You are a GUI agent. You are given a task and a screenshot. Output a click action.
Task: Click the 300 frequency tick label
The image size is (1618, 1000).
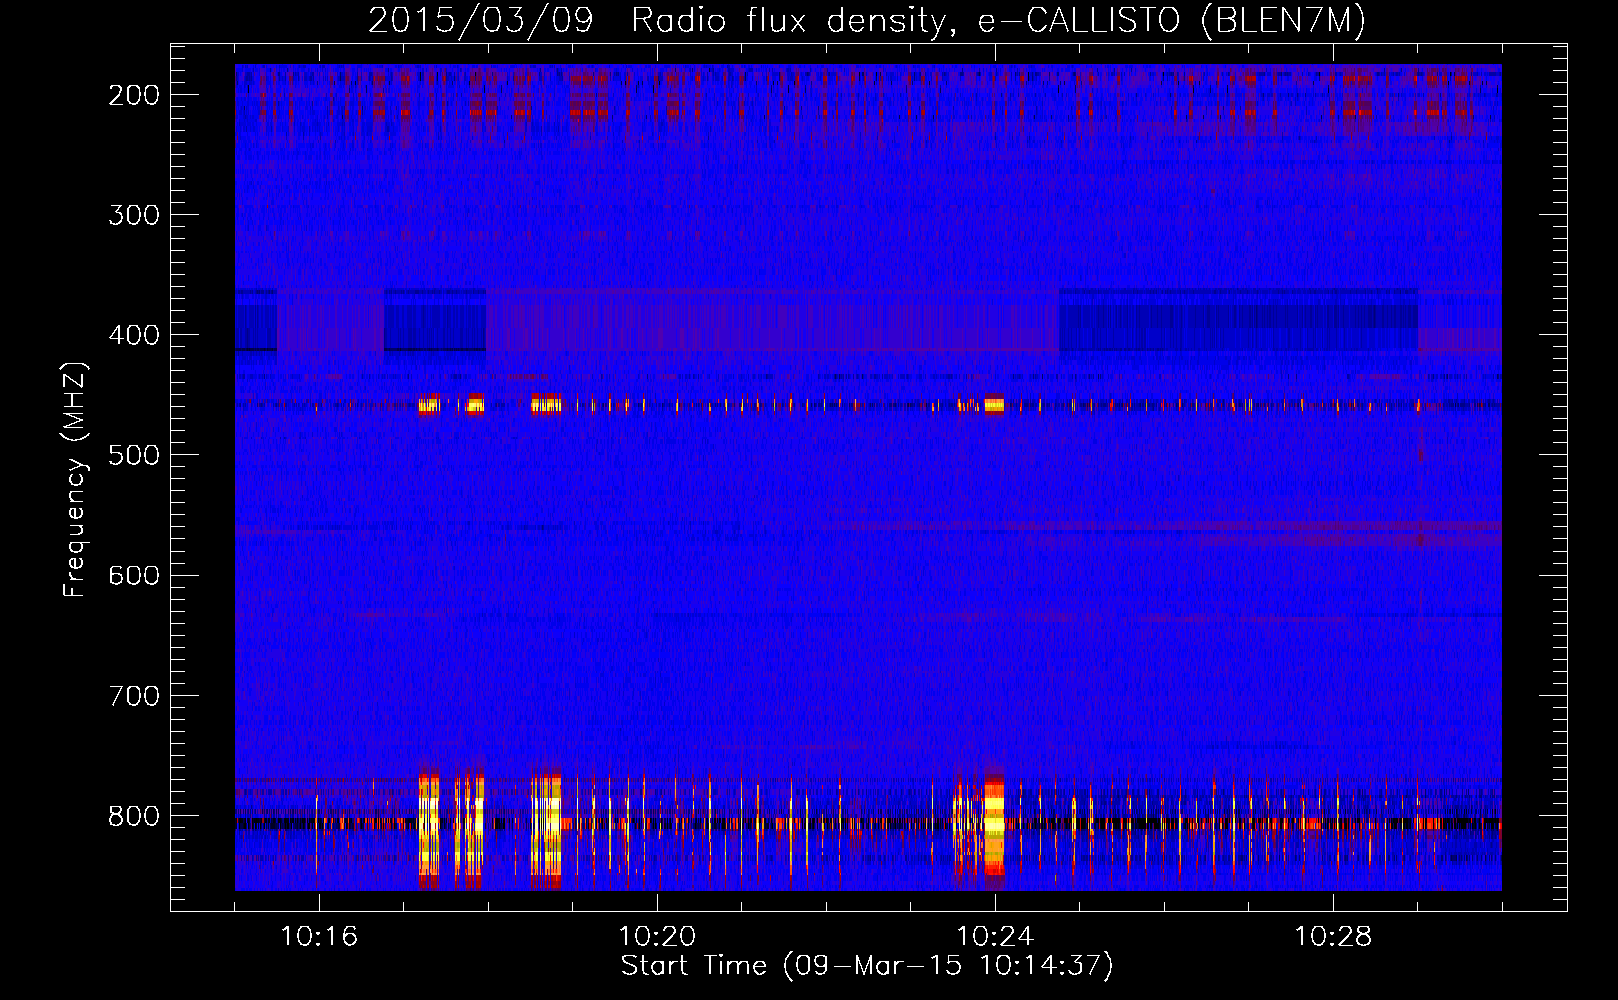[x=134, y=215]
